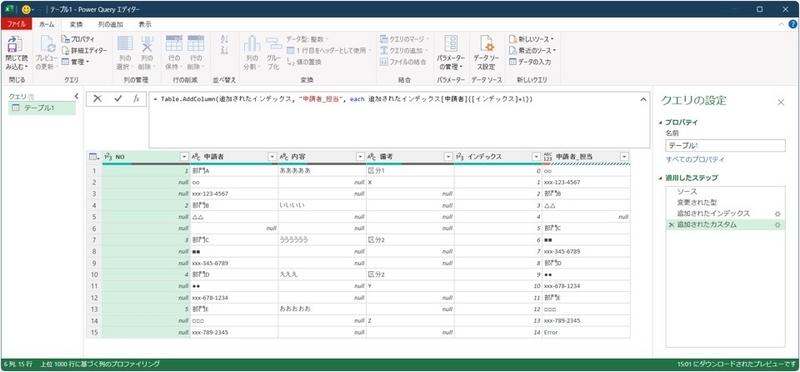This screenshot has width=800, height=372.
Task: Open Properties (プロパティ) in the ribbon
Action: click(x=78, y=39)
